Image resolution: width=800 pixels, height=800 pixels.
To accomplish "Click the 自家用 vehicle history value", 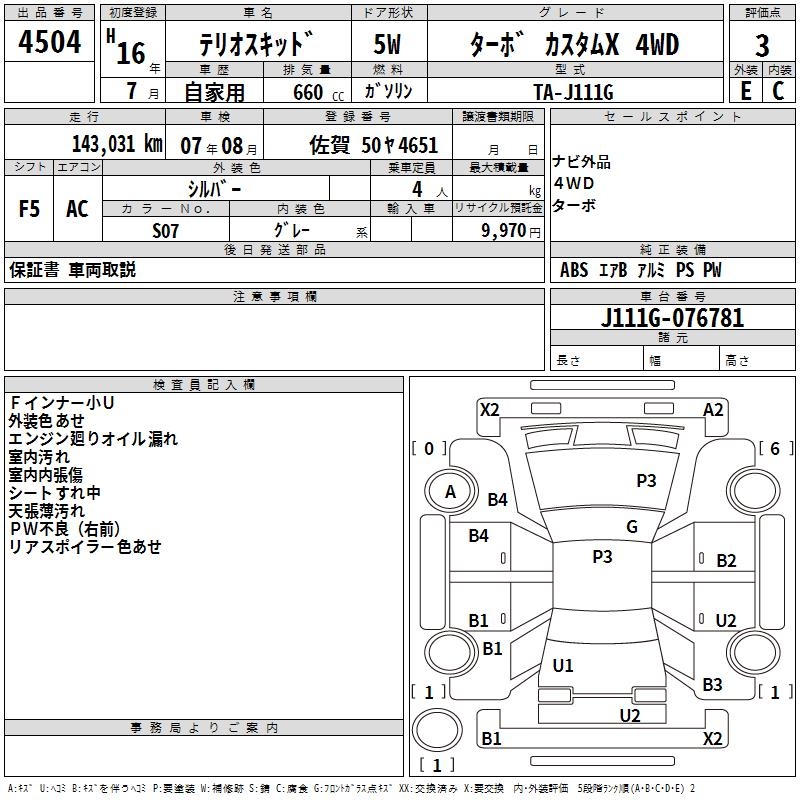I will [214, 92].
